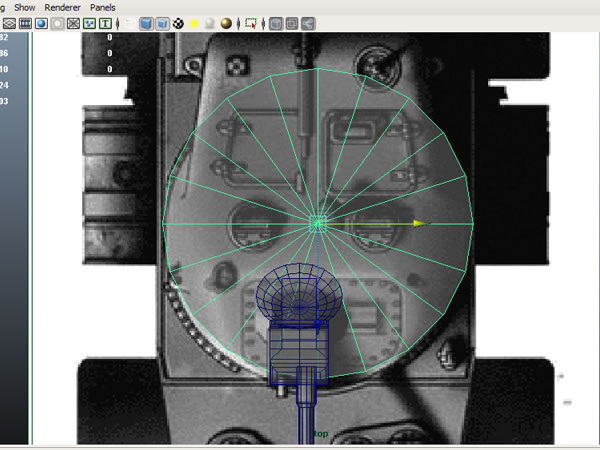Toggle High Quality Rendering gold sphere
Viewport: 600px width, 450px height.
tap(226, 24)
